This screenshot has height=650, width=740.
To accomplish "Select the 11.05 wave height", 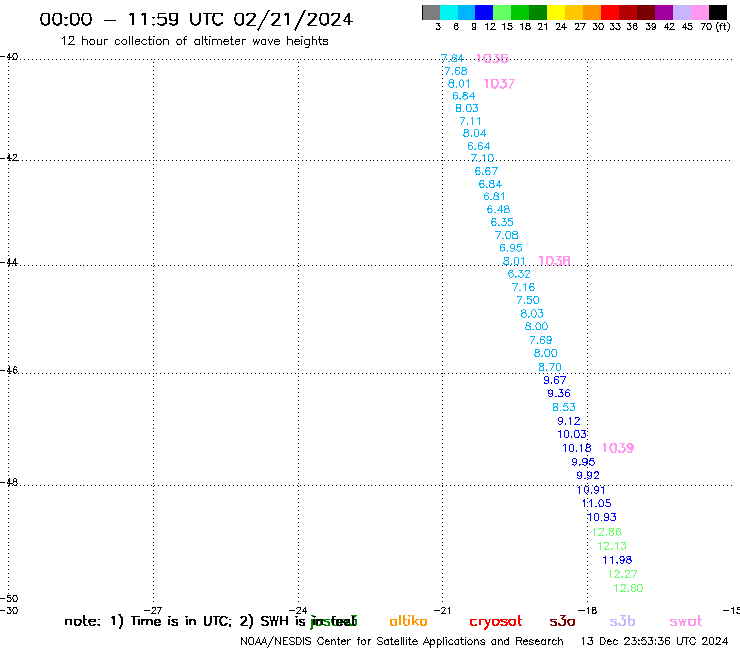I will coord(597,503).
